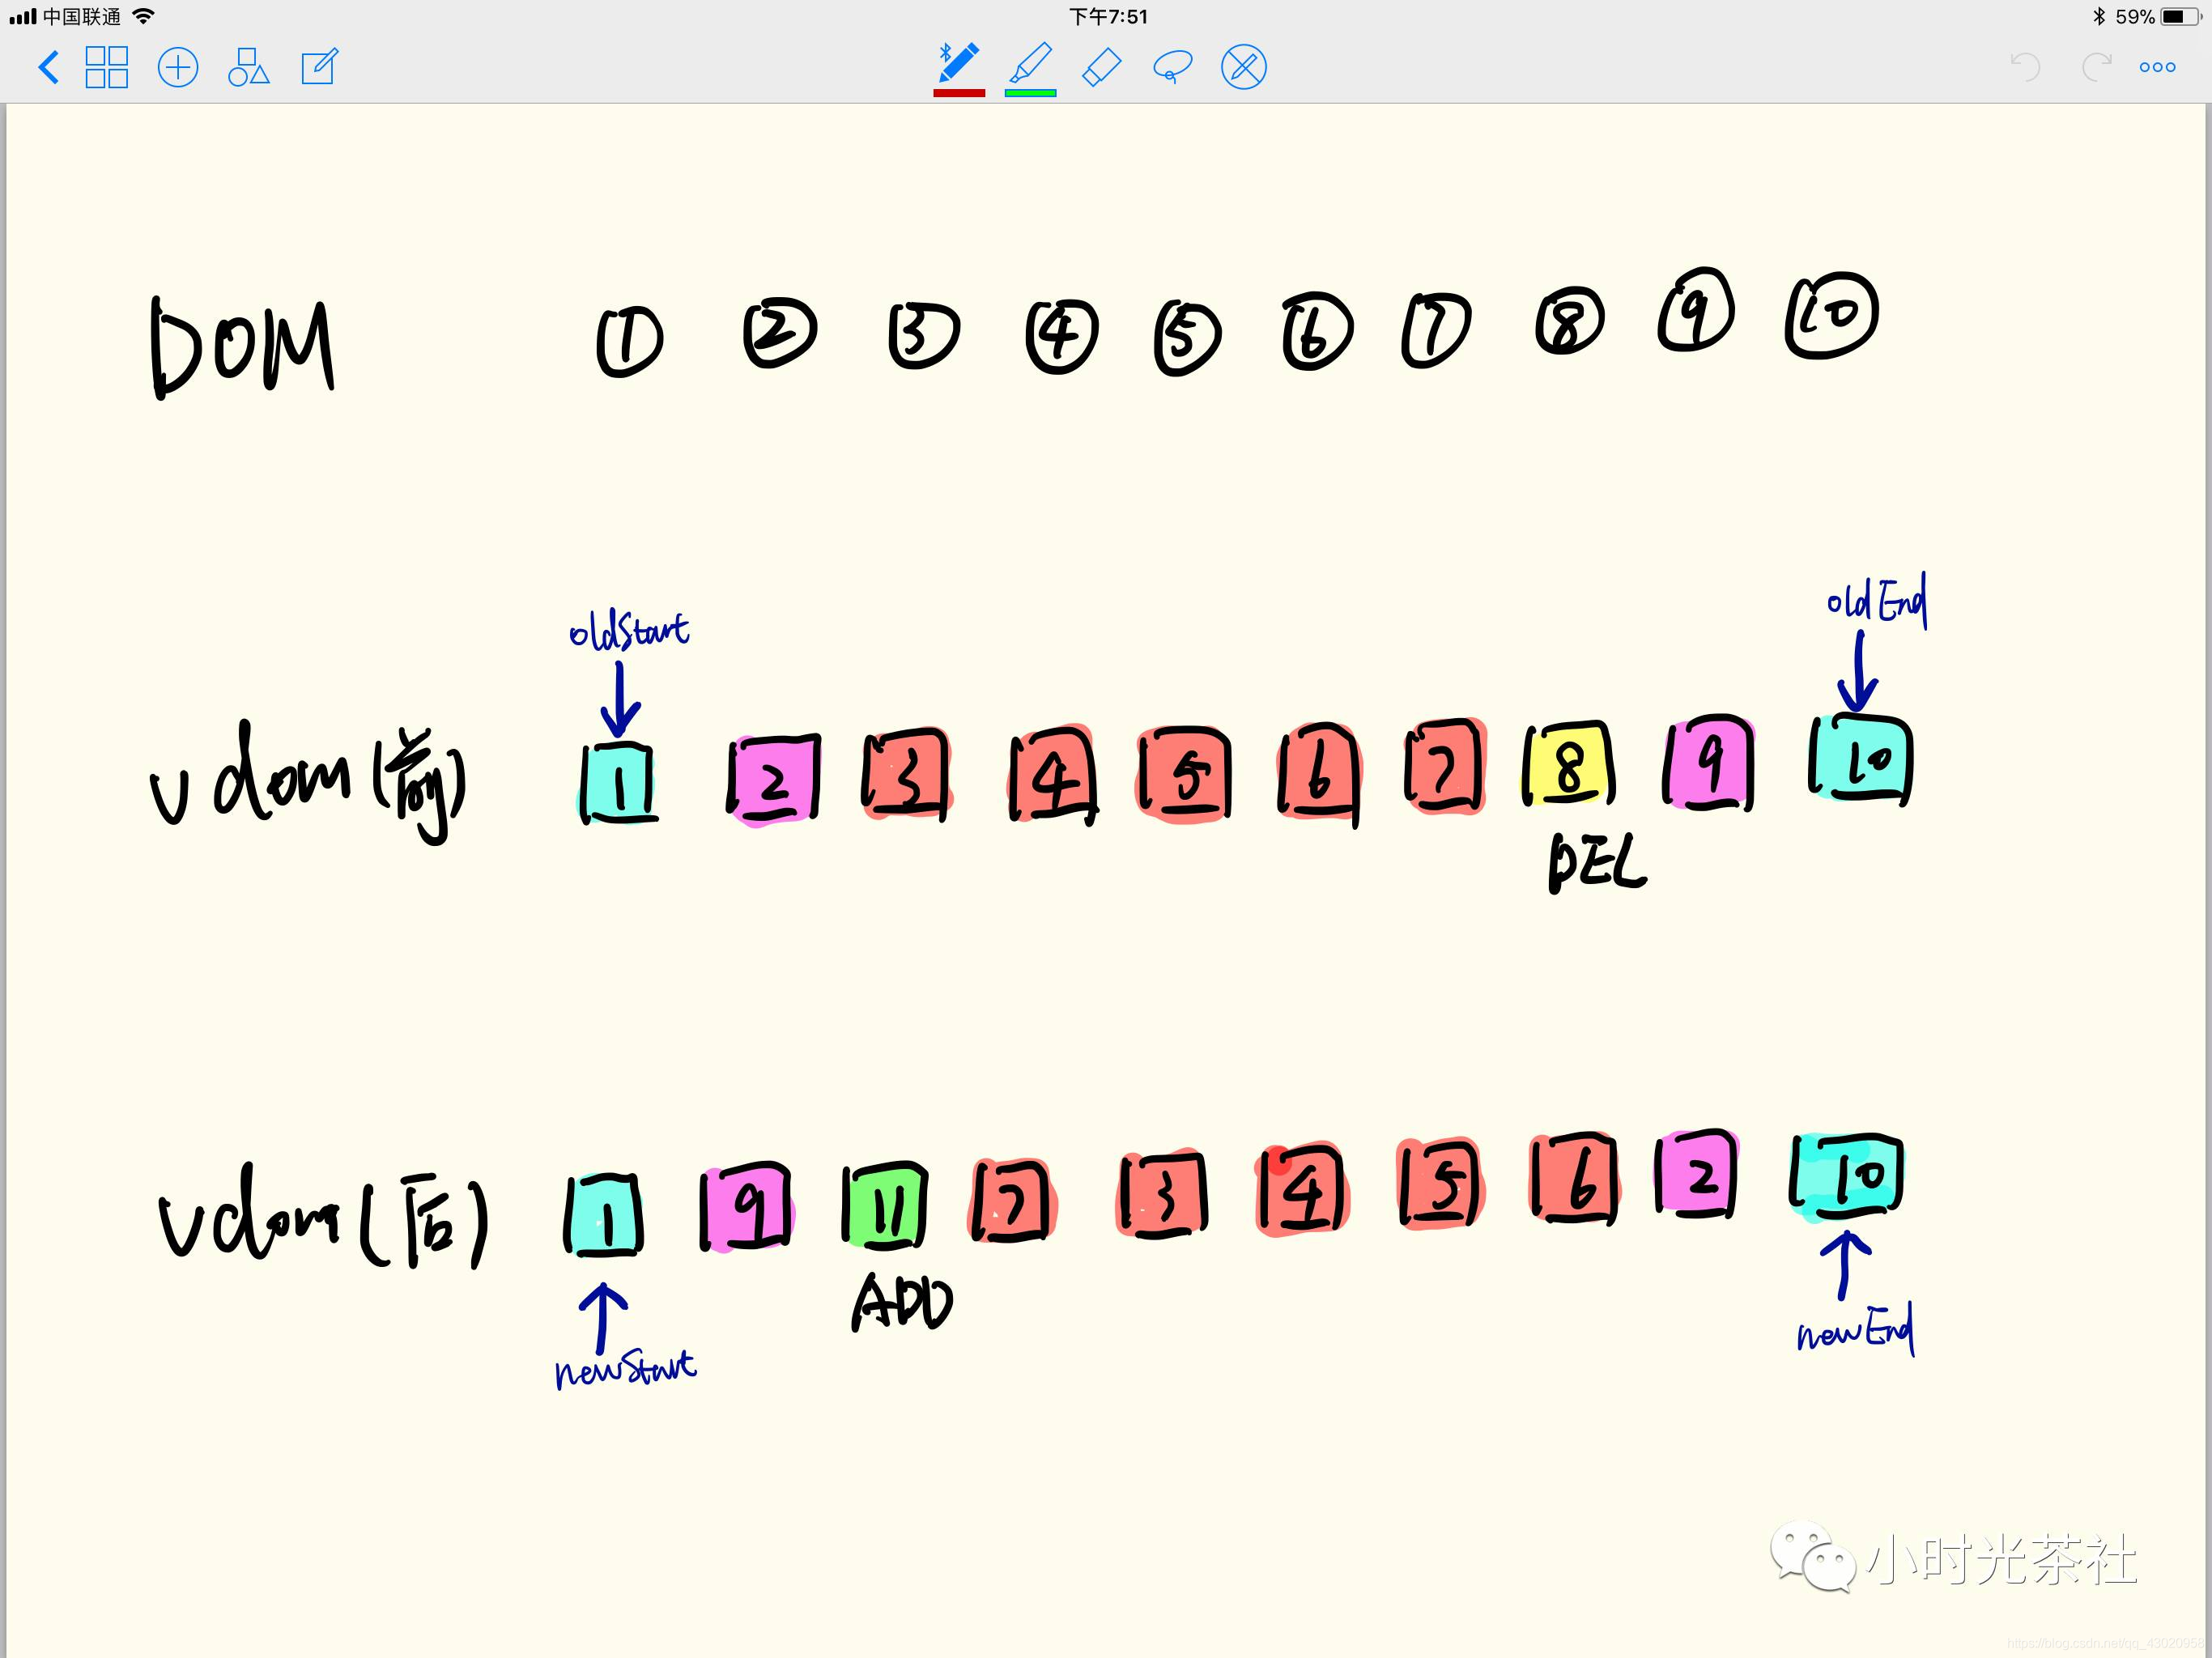The height and width of the screenshot is (1658, 2212).
Task: Open the shapes tool
Action: coord(248,67)
